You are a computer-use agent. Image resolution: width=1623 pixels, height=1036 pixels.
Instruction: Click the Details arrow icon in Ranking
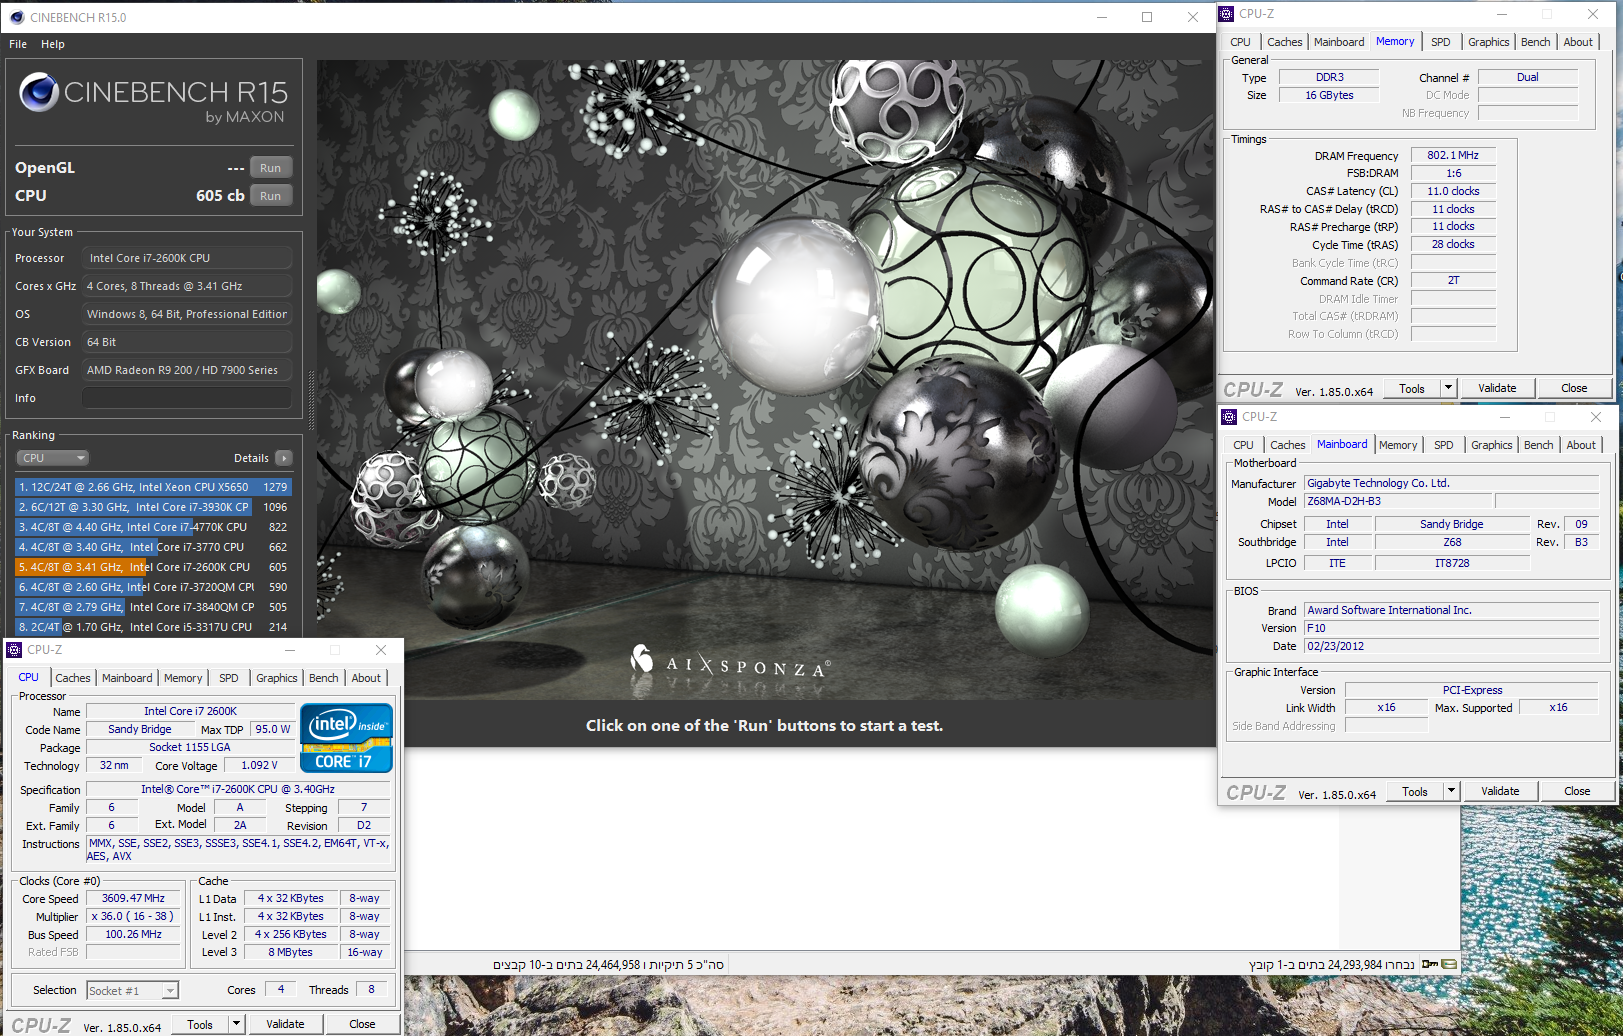point(284,458)
